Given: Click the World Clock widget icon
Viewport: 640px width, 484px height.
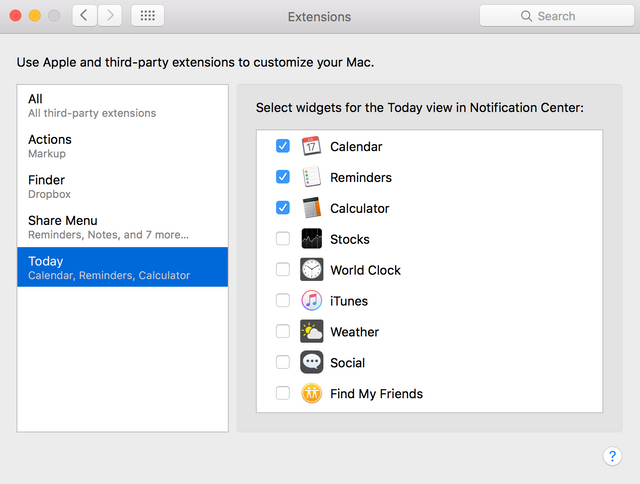Looking at the screenshot, I should click(x=311, y=270).
